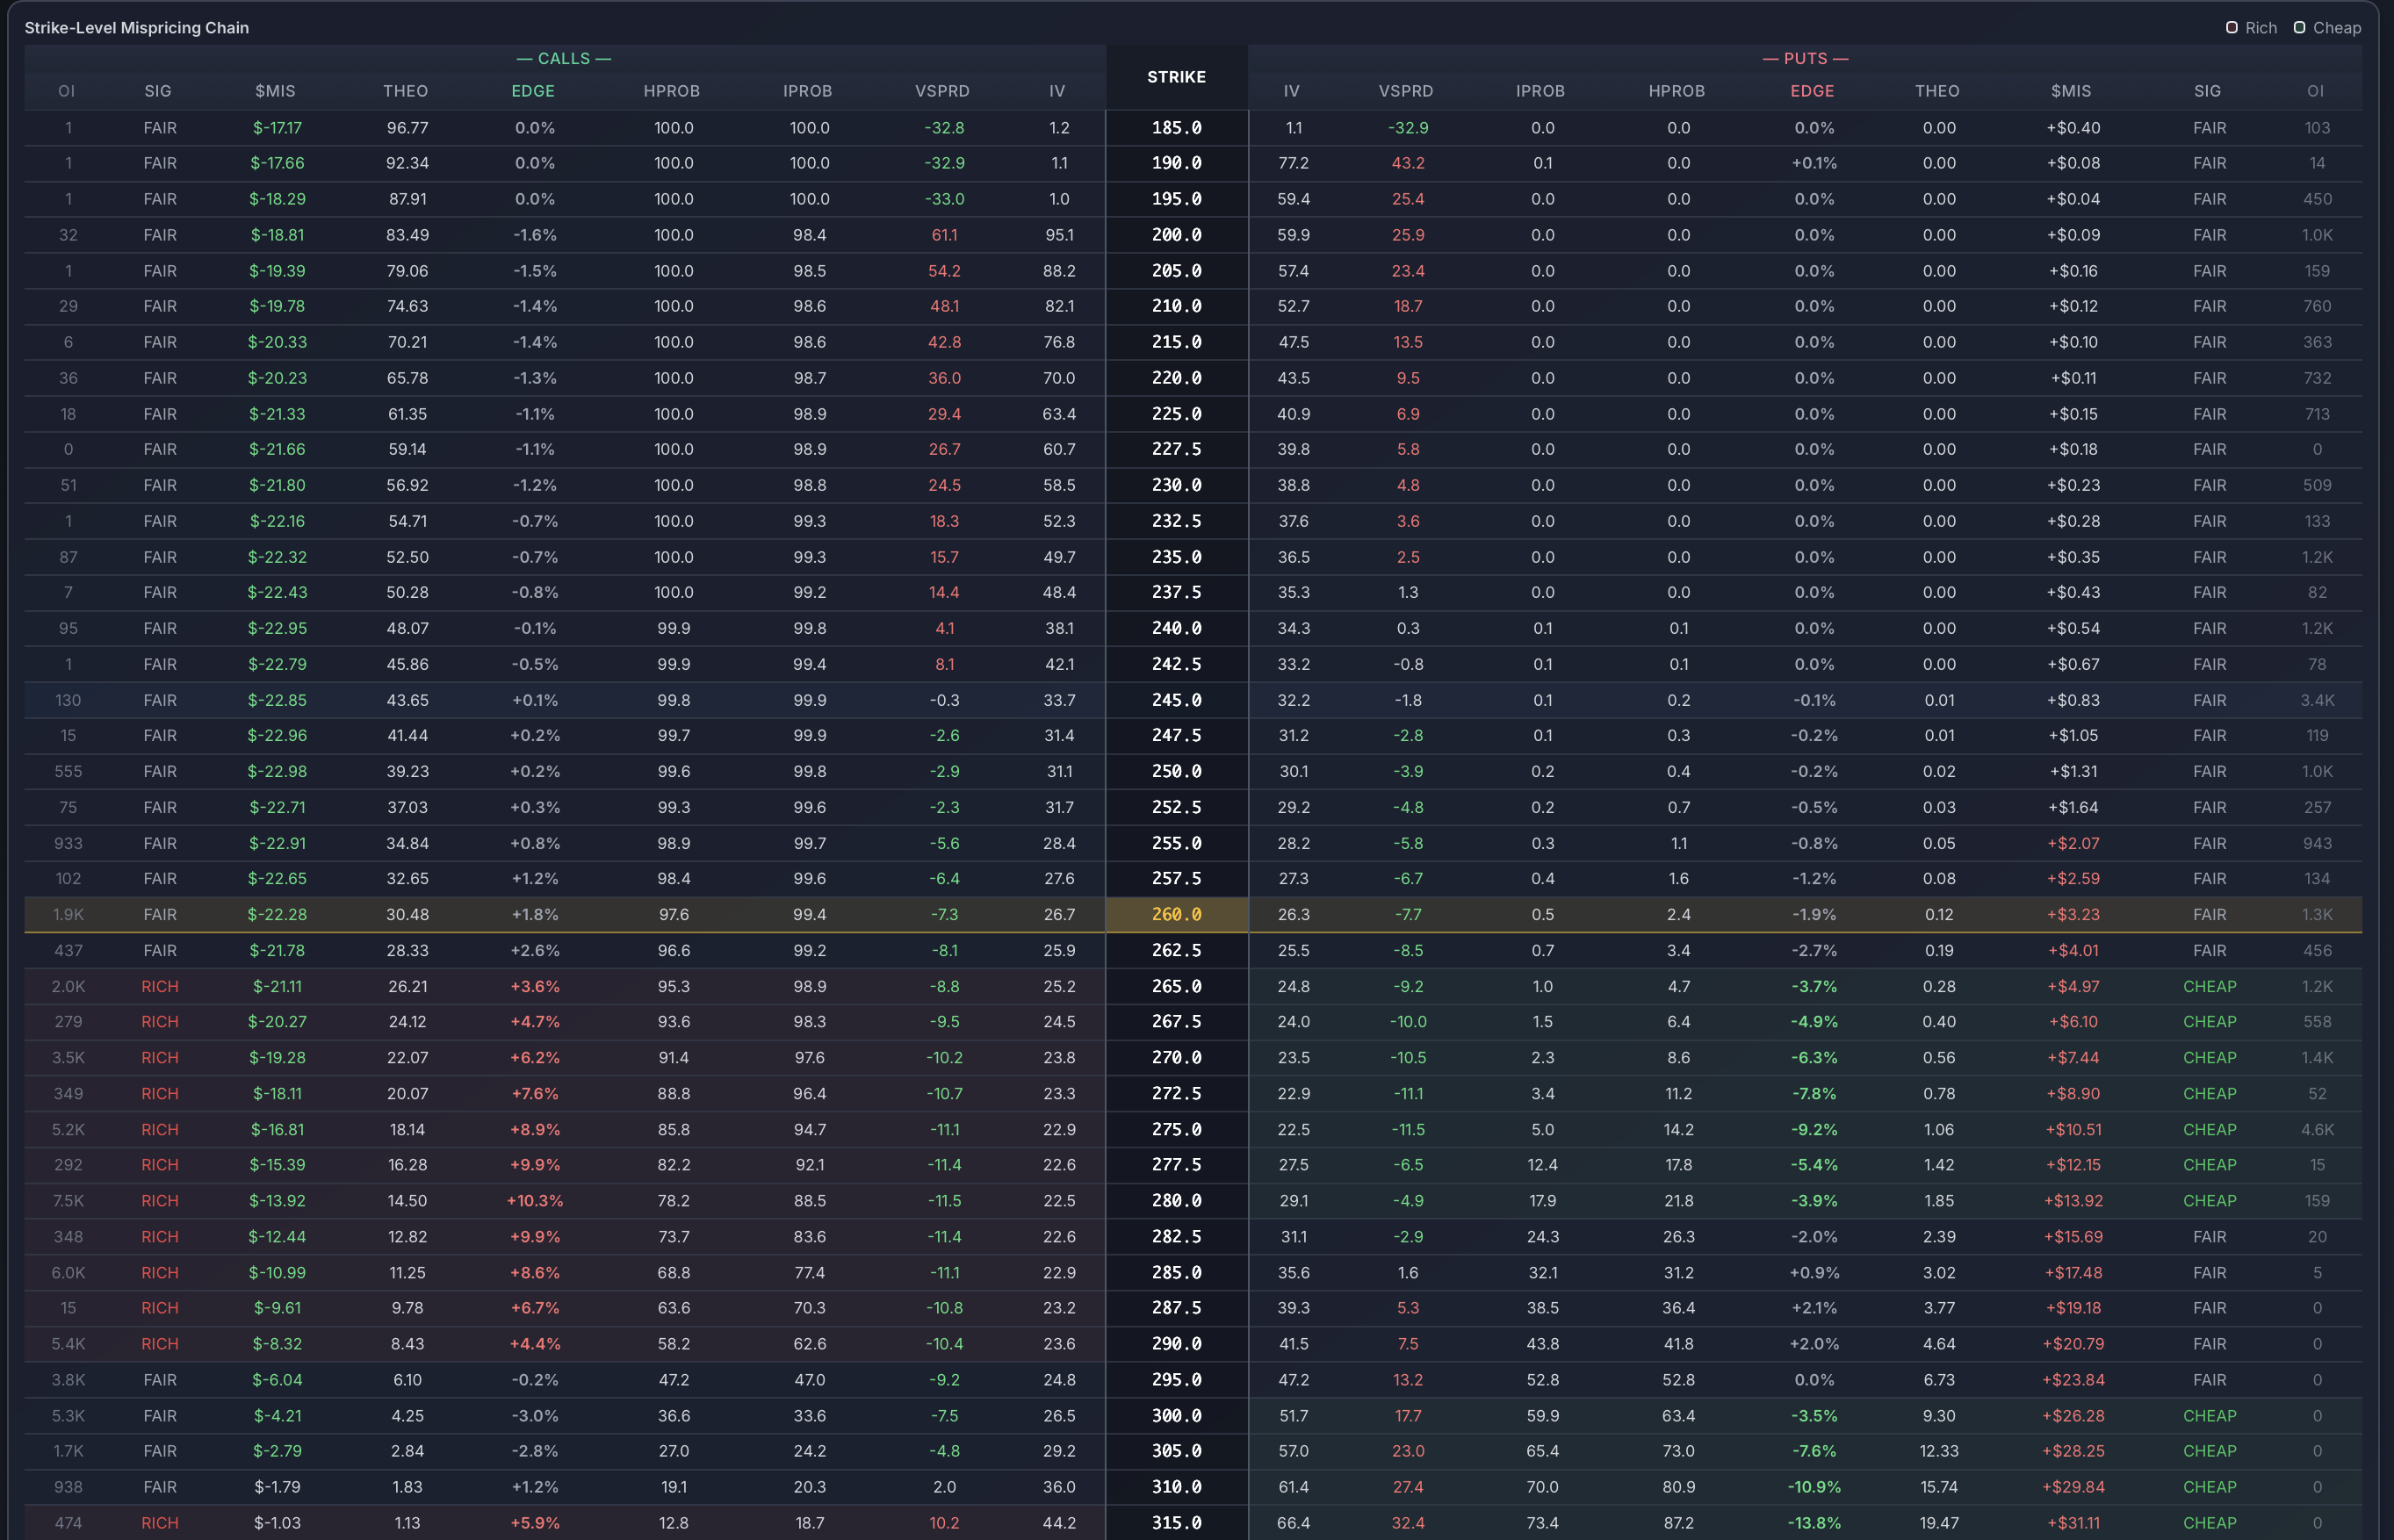This screenshot has width=2394, height=1540.
Task: Select the 315.0 strike row
Action: click(1177, 1523)
